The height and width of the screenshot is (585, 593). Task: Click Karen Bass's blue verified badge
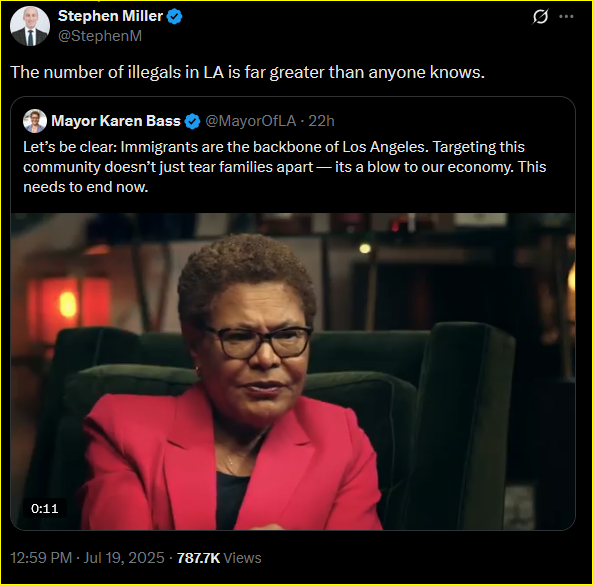pyautogui.click(x=192, y=121)
